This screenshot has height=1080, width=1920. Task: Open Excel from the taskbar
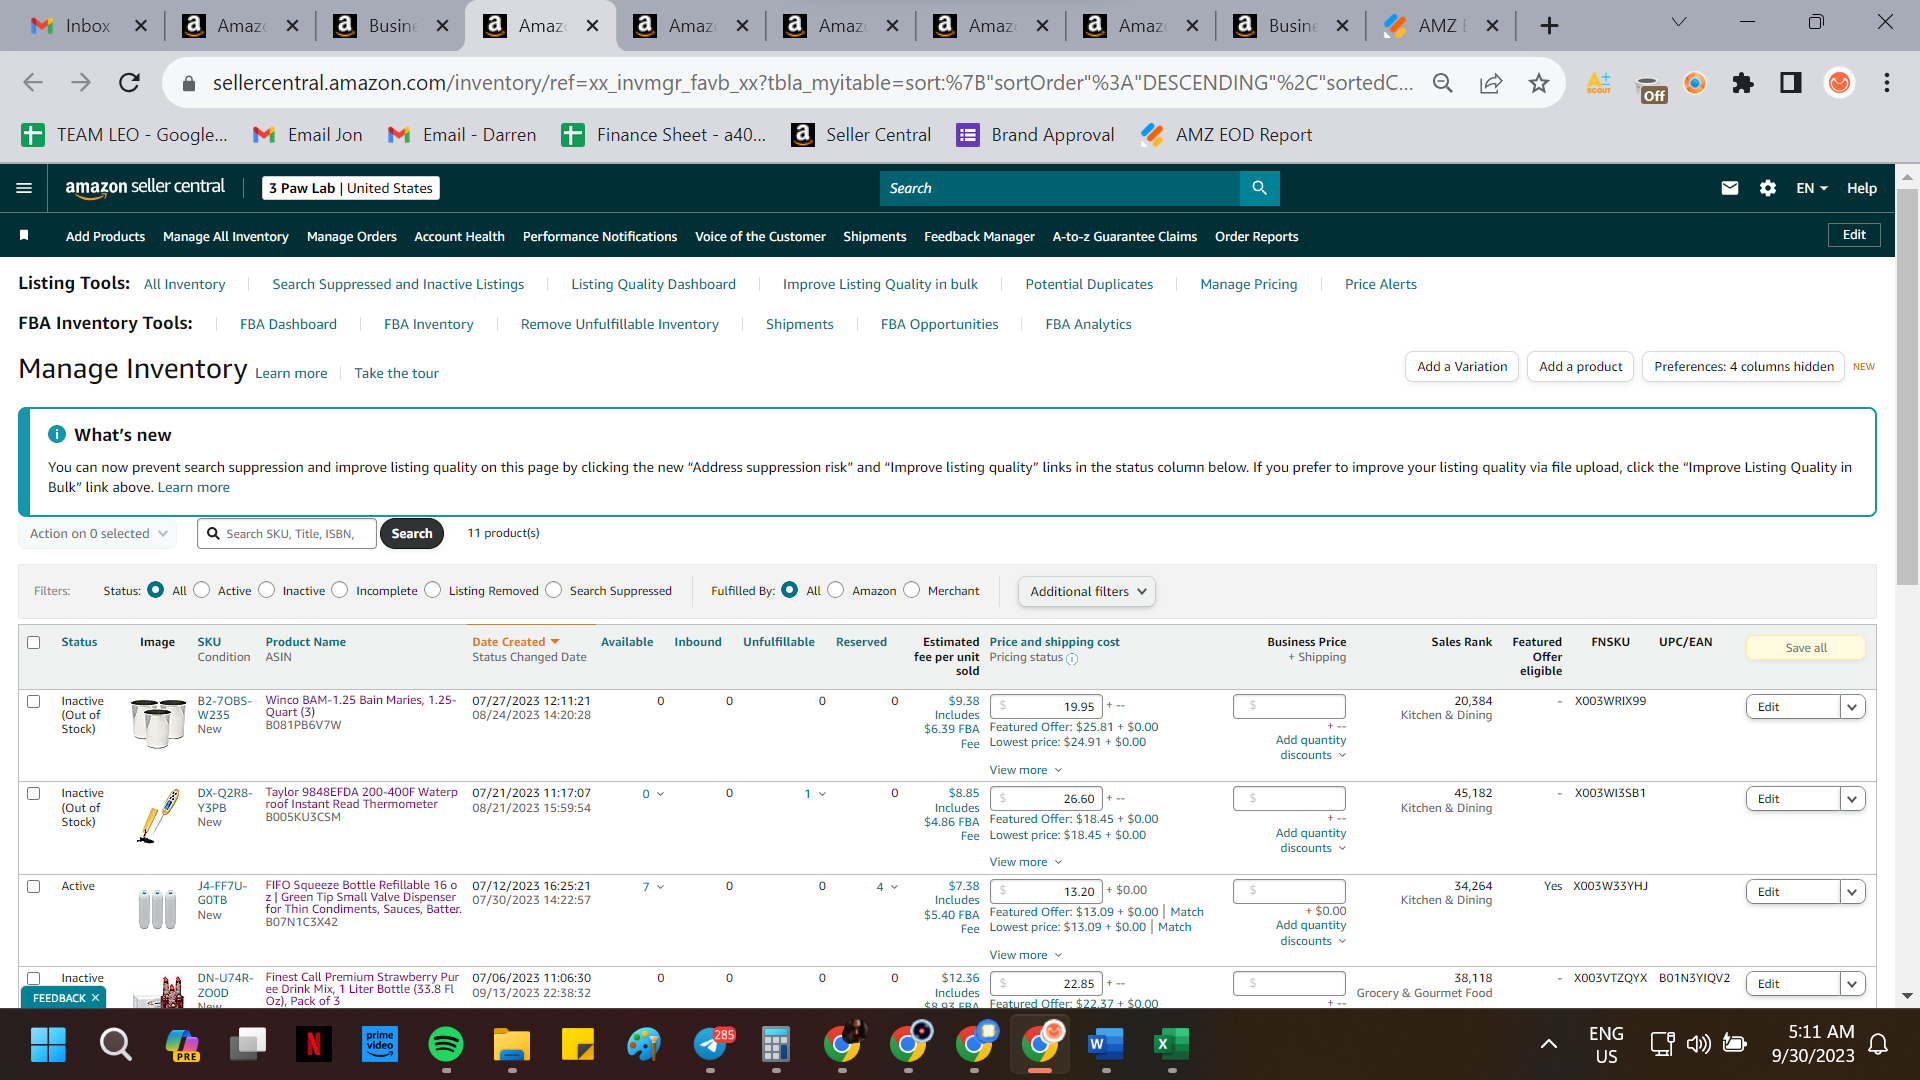point(1171,1044)
